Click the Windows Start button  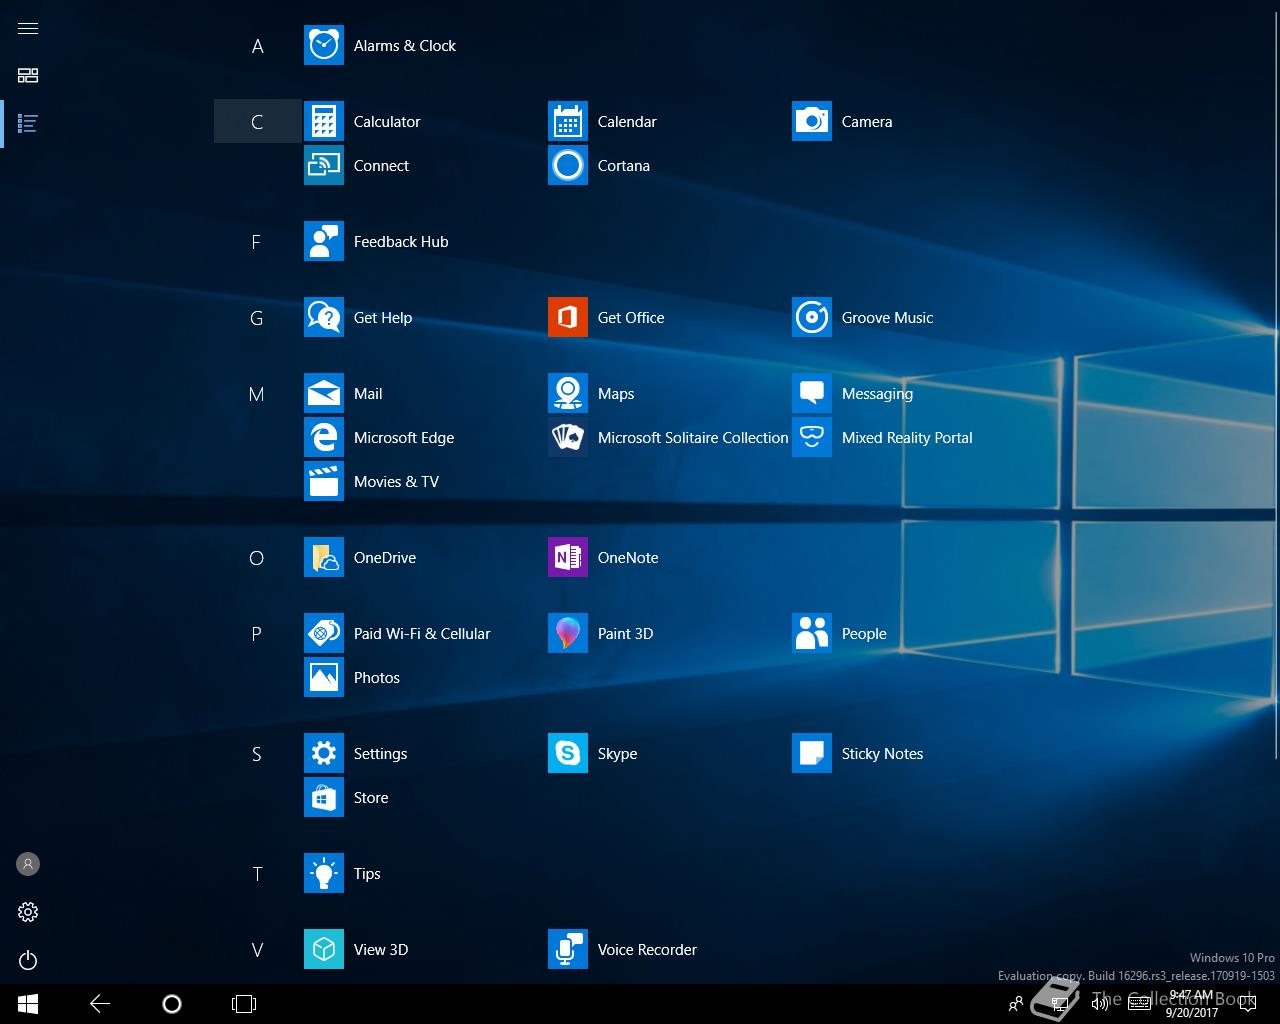[x=28, y=1004]
